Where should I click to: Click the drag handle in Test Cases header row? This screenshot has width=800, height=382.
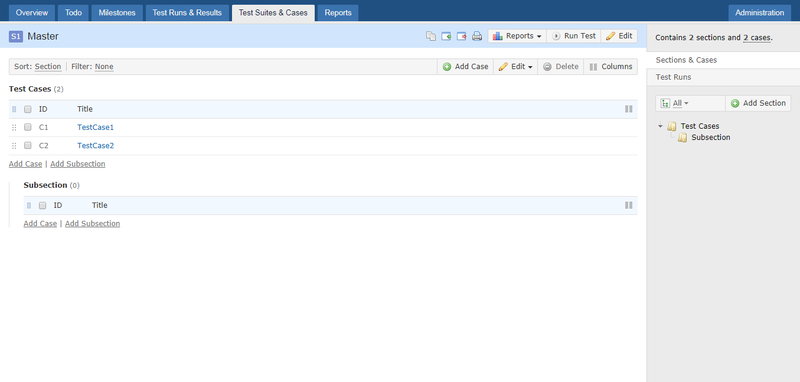coord(14,109)
